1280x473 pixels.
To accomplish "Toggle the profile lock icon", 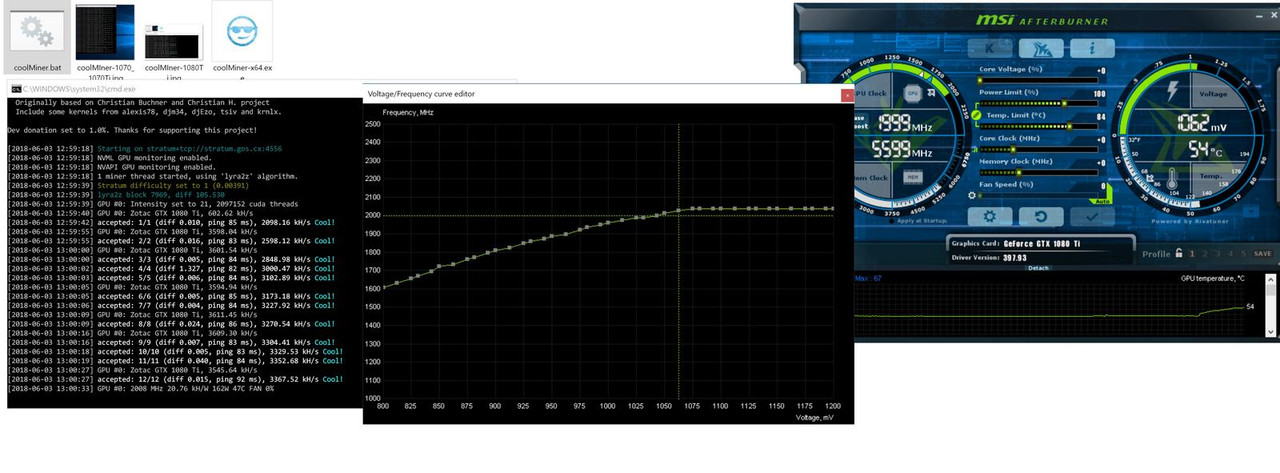I will (x=1178, y=253).
